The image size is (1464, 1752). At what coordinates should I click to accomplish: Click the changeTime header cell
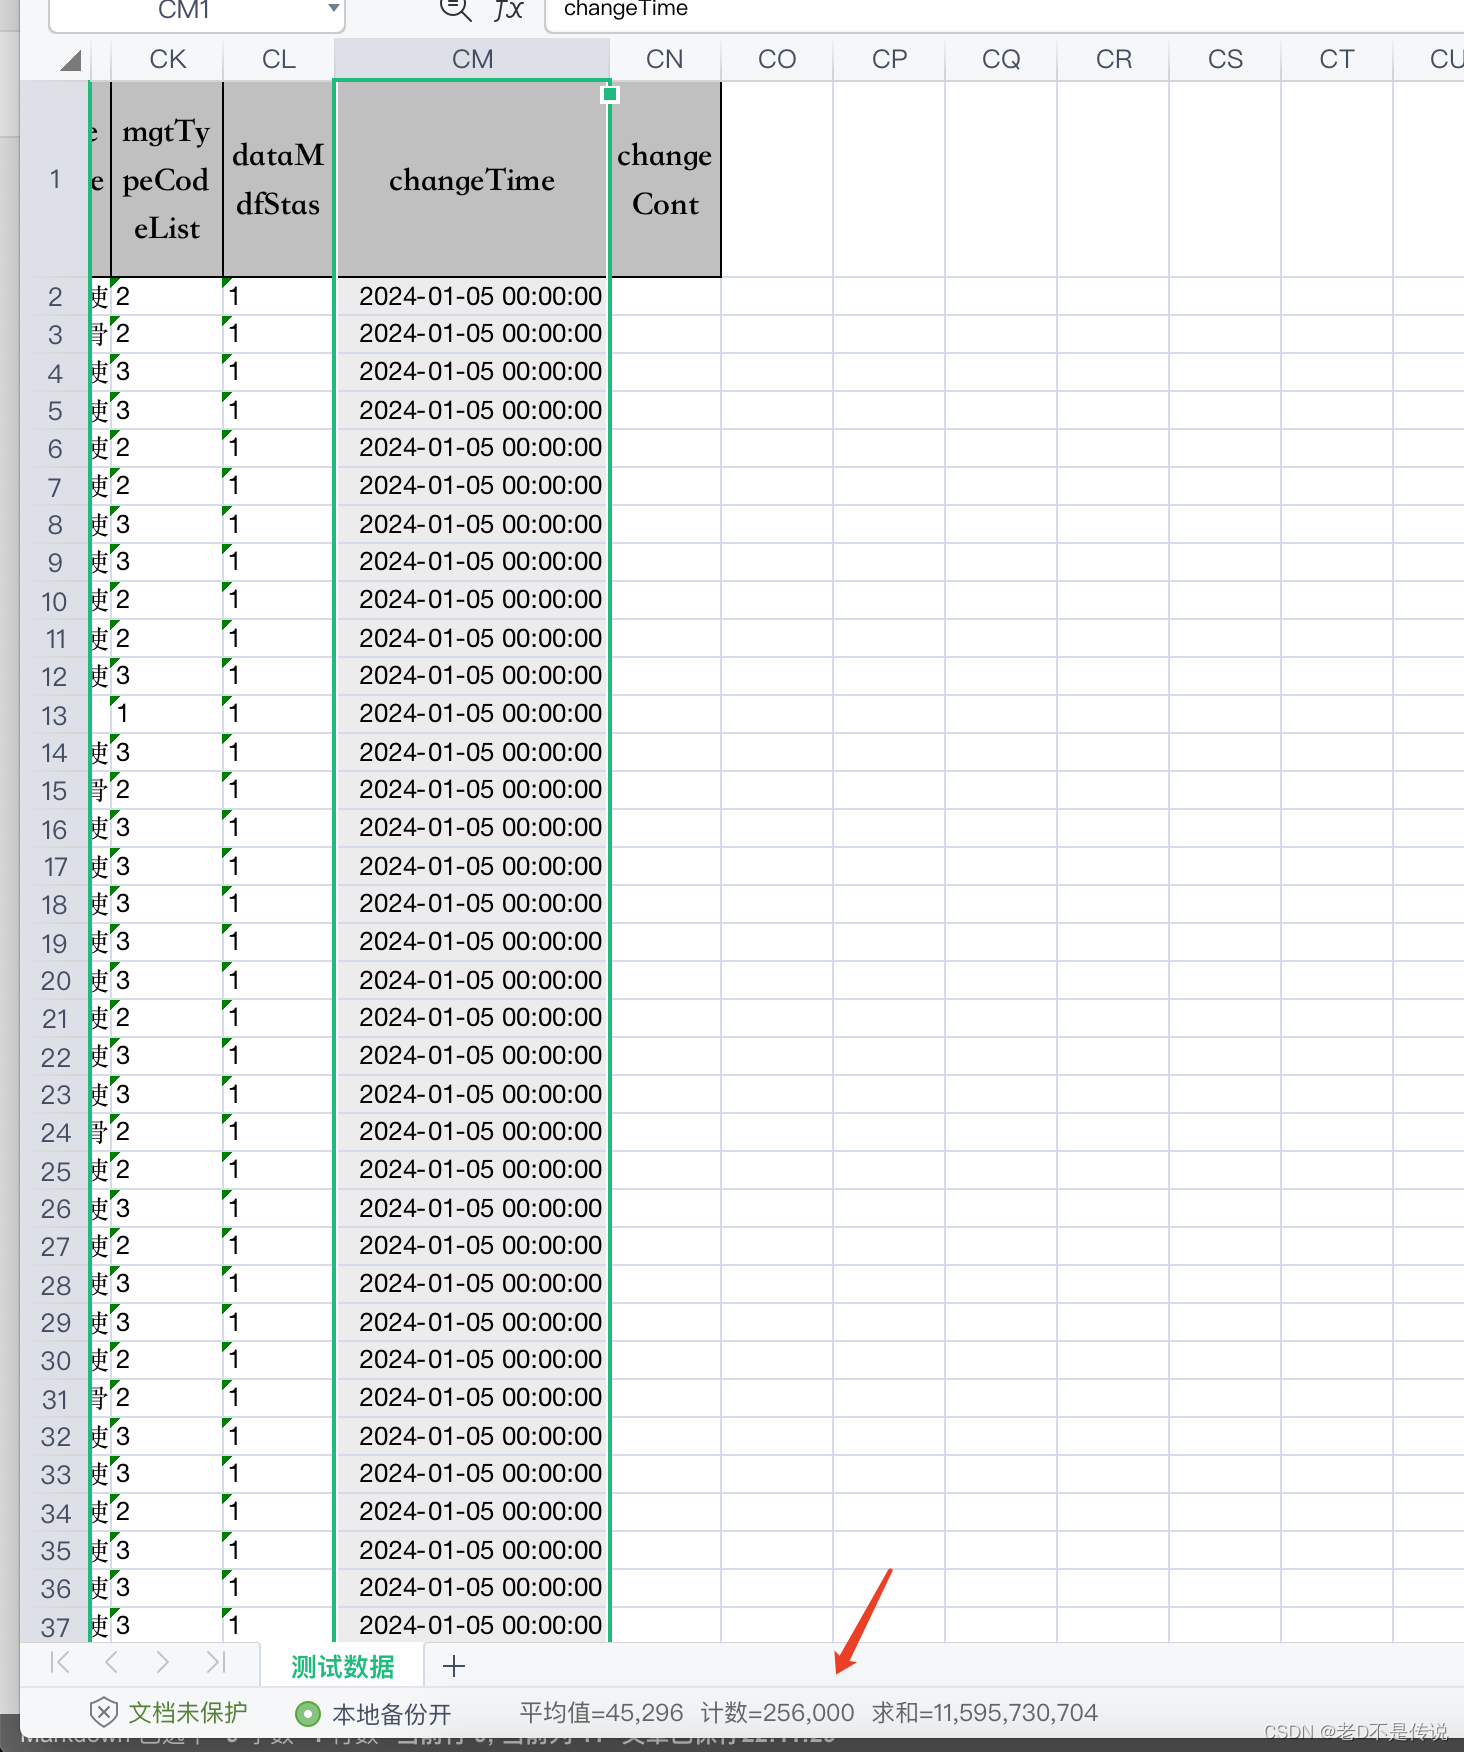[x=472, y=179]
